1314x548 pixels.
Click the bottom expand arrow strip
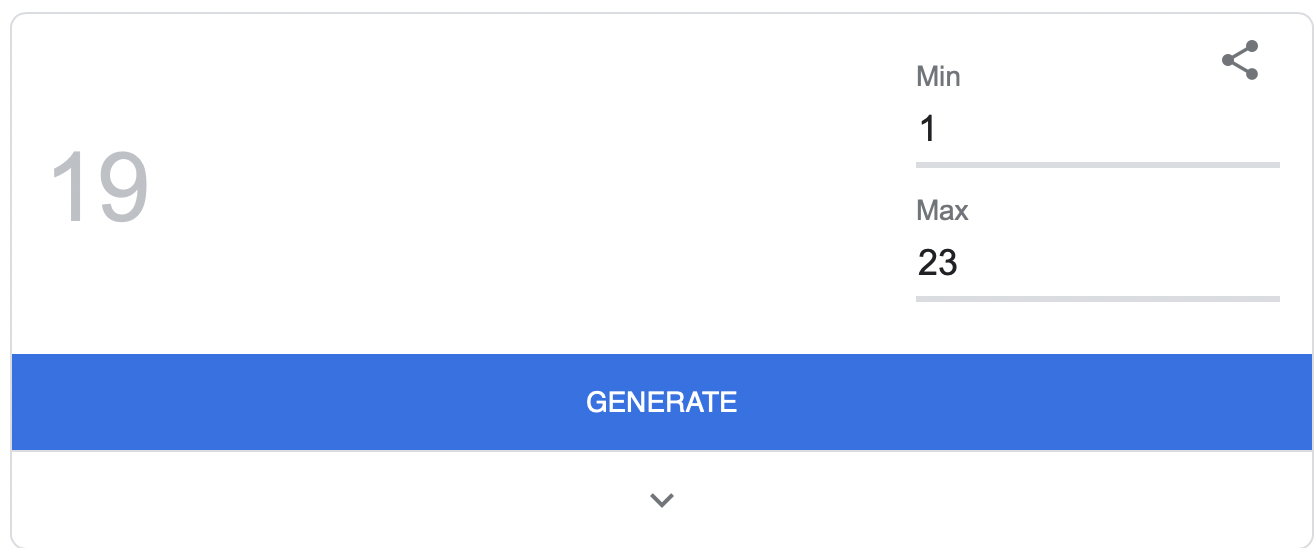point(661,500)
